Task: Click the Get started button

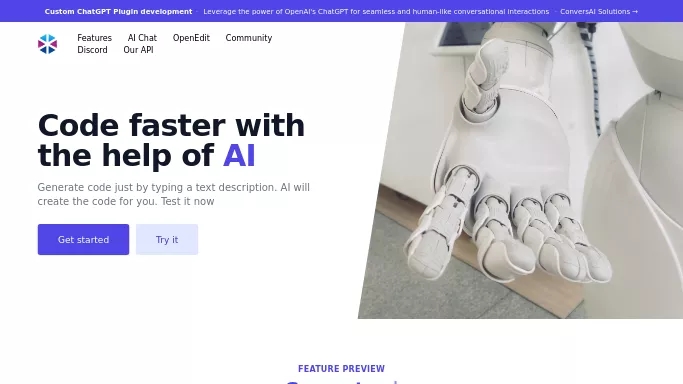Action: (83, 239)
